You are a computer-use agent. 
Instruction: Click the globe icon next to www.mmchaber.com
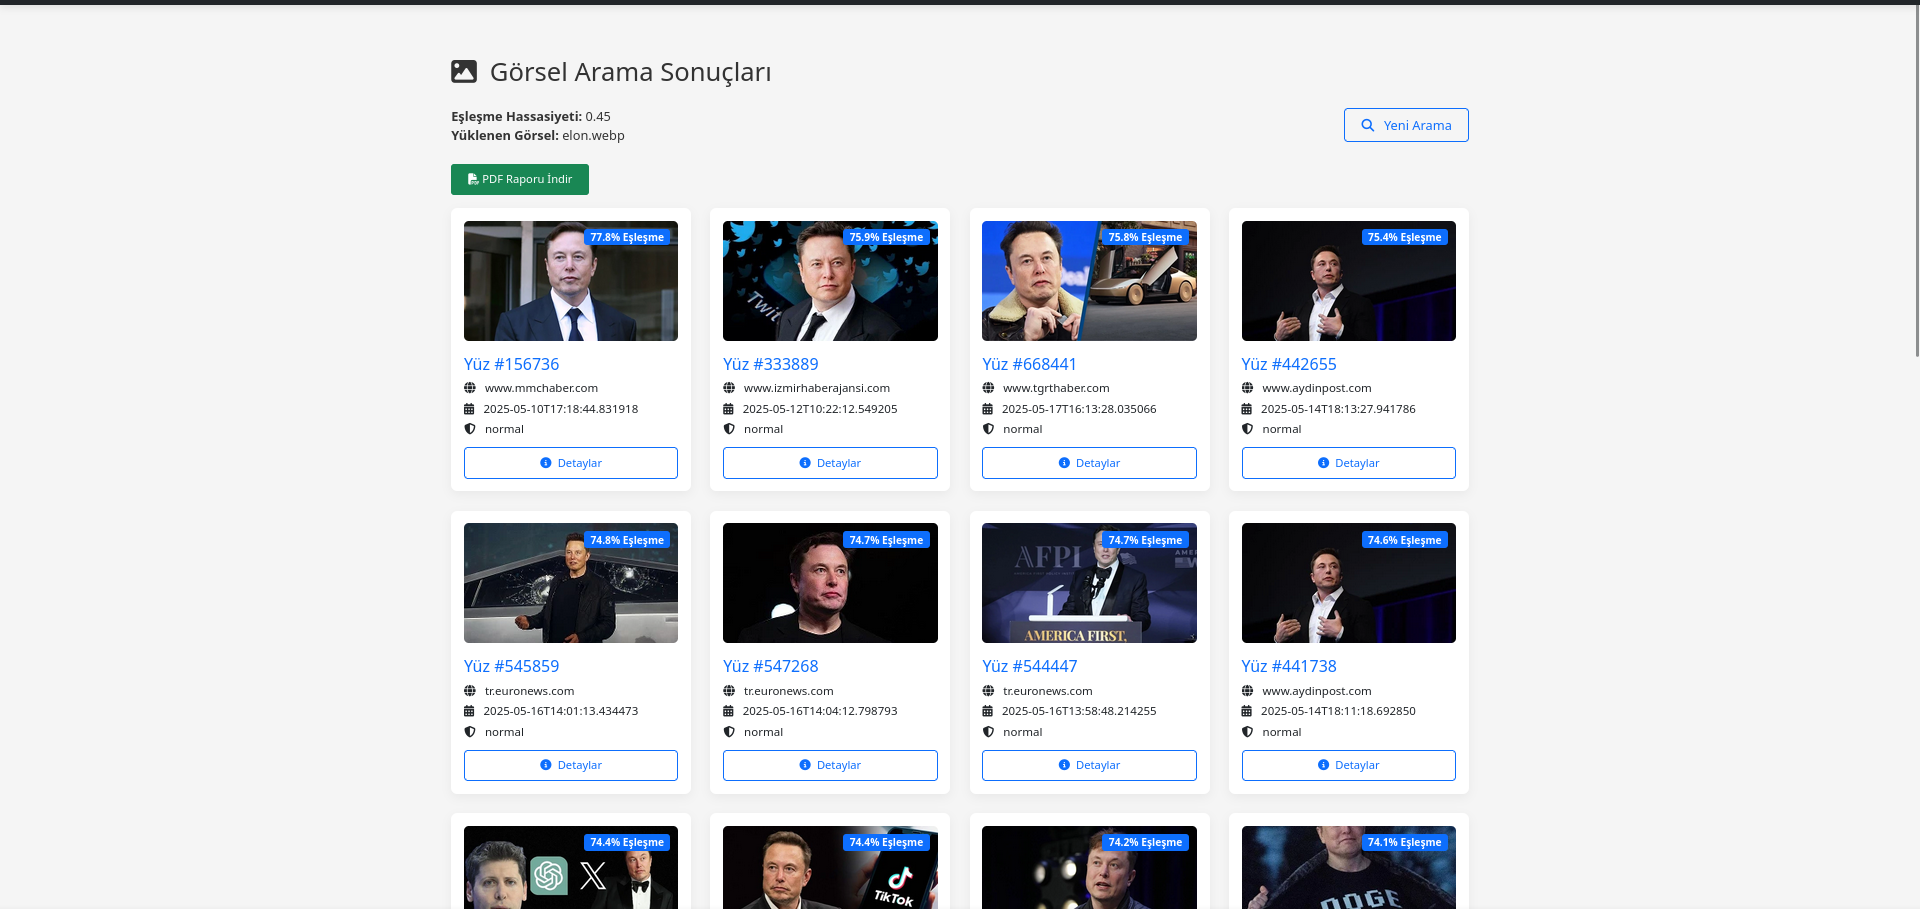[470, 388]
